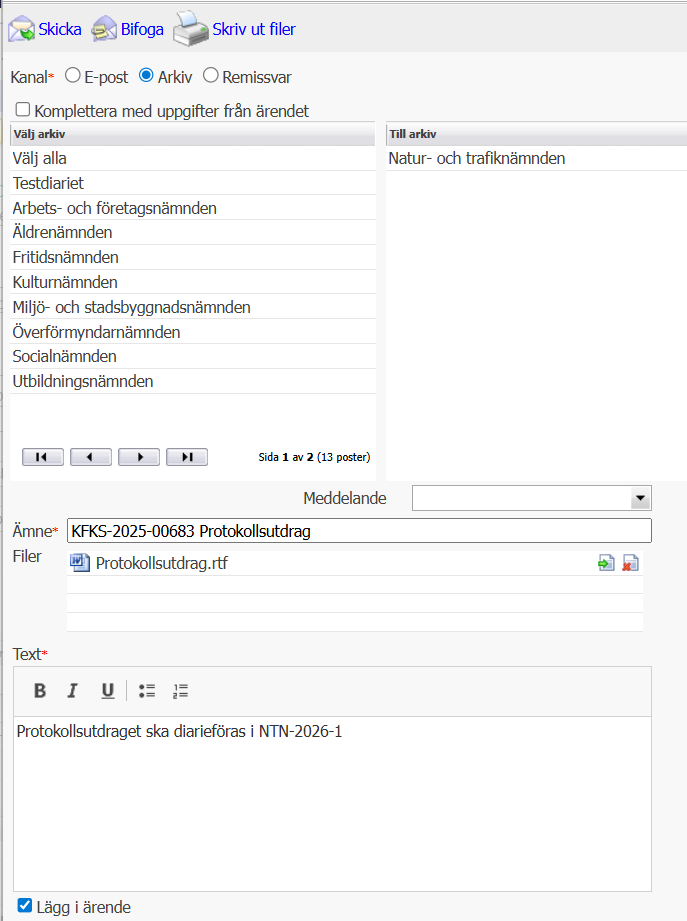Enable Komplettera med uppgifter från ärendet
This screenshot has width=687, height=921.
(x=22, y=110)
